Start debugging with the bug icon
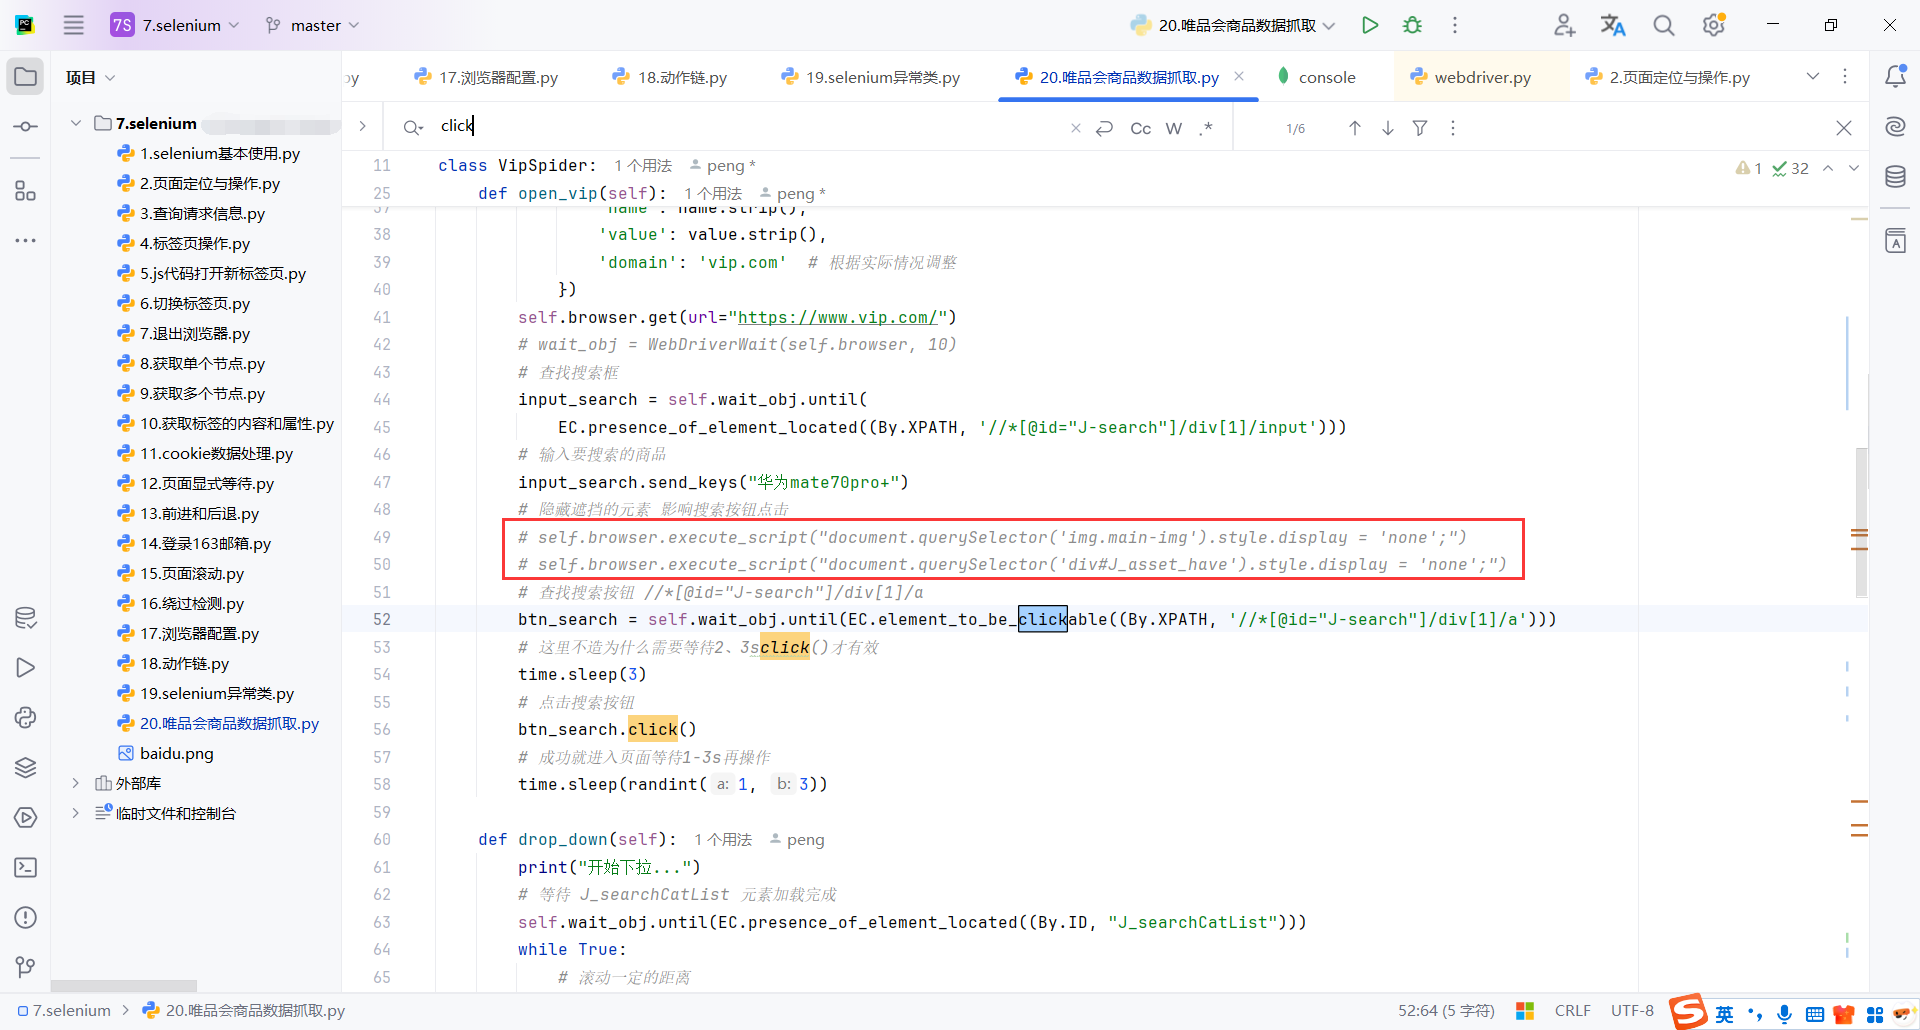This screenshot has width=1920, height=1030. coord(1412,25)
